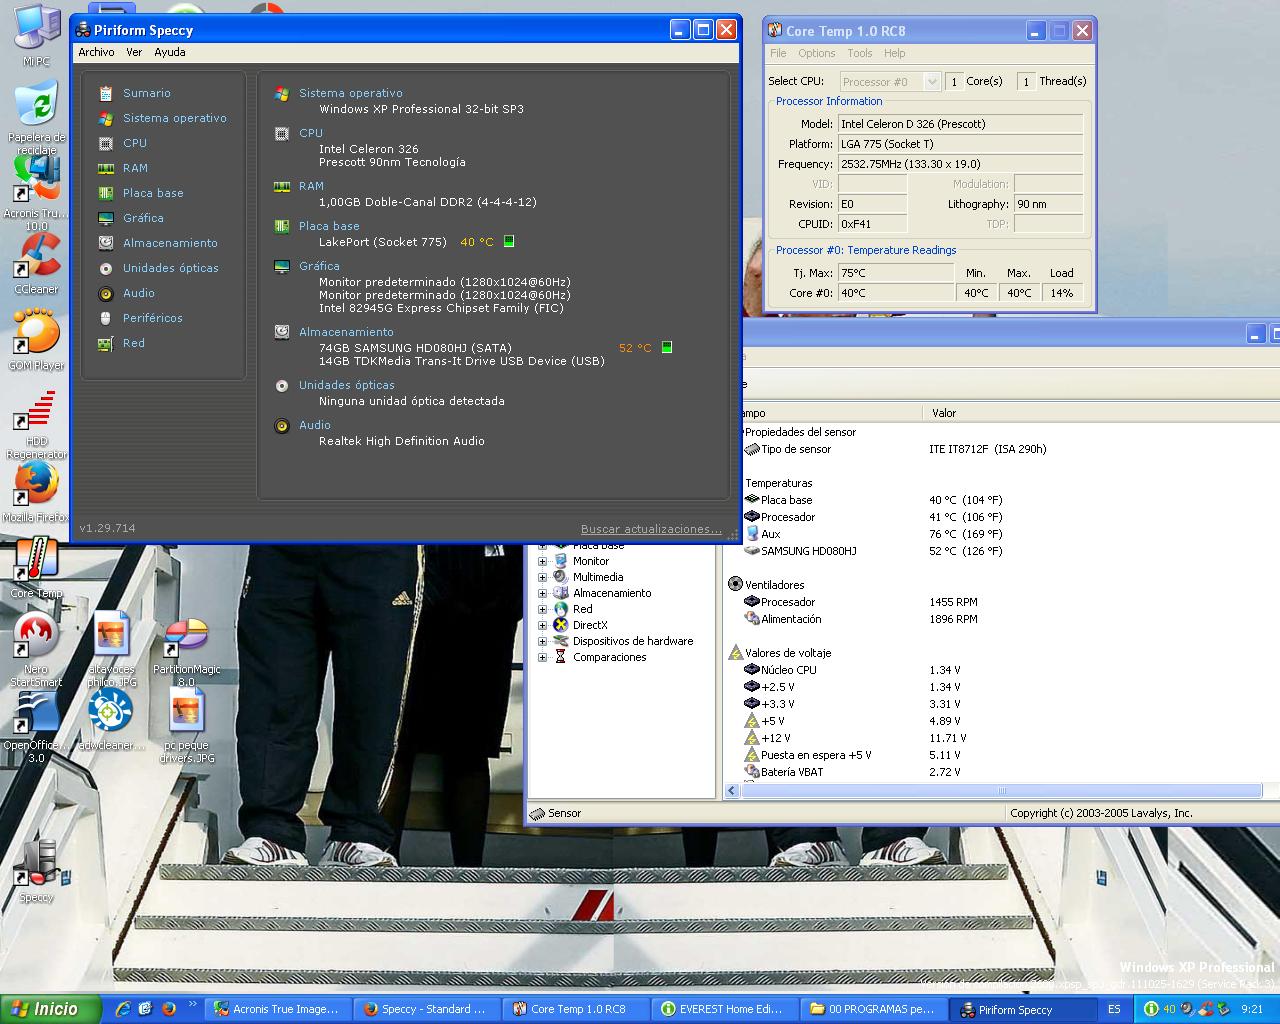This screenshot has height=1024, width=1280.
Task: Open Archivo menu in Speccy
Action: [97, 52]
